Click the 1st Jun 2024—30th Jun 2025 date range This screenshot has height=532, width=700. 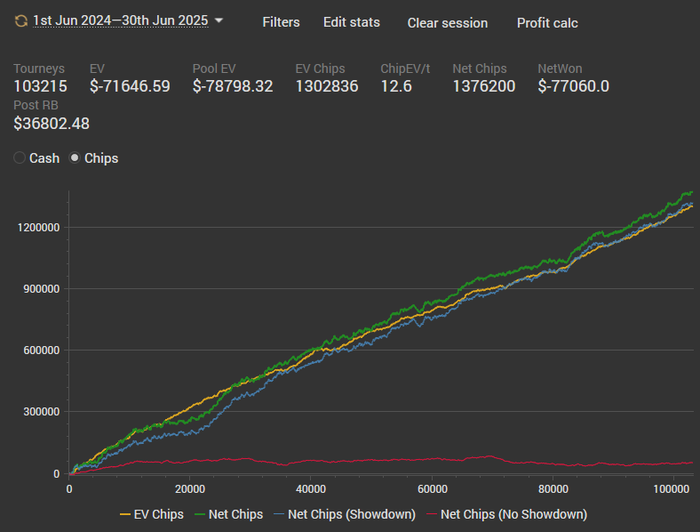[121, 21]
